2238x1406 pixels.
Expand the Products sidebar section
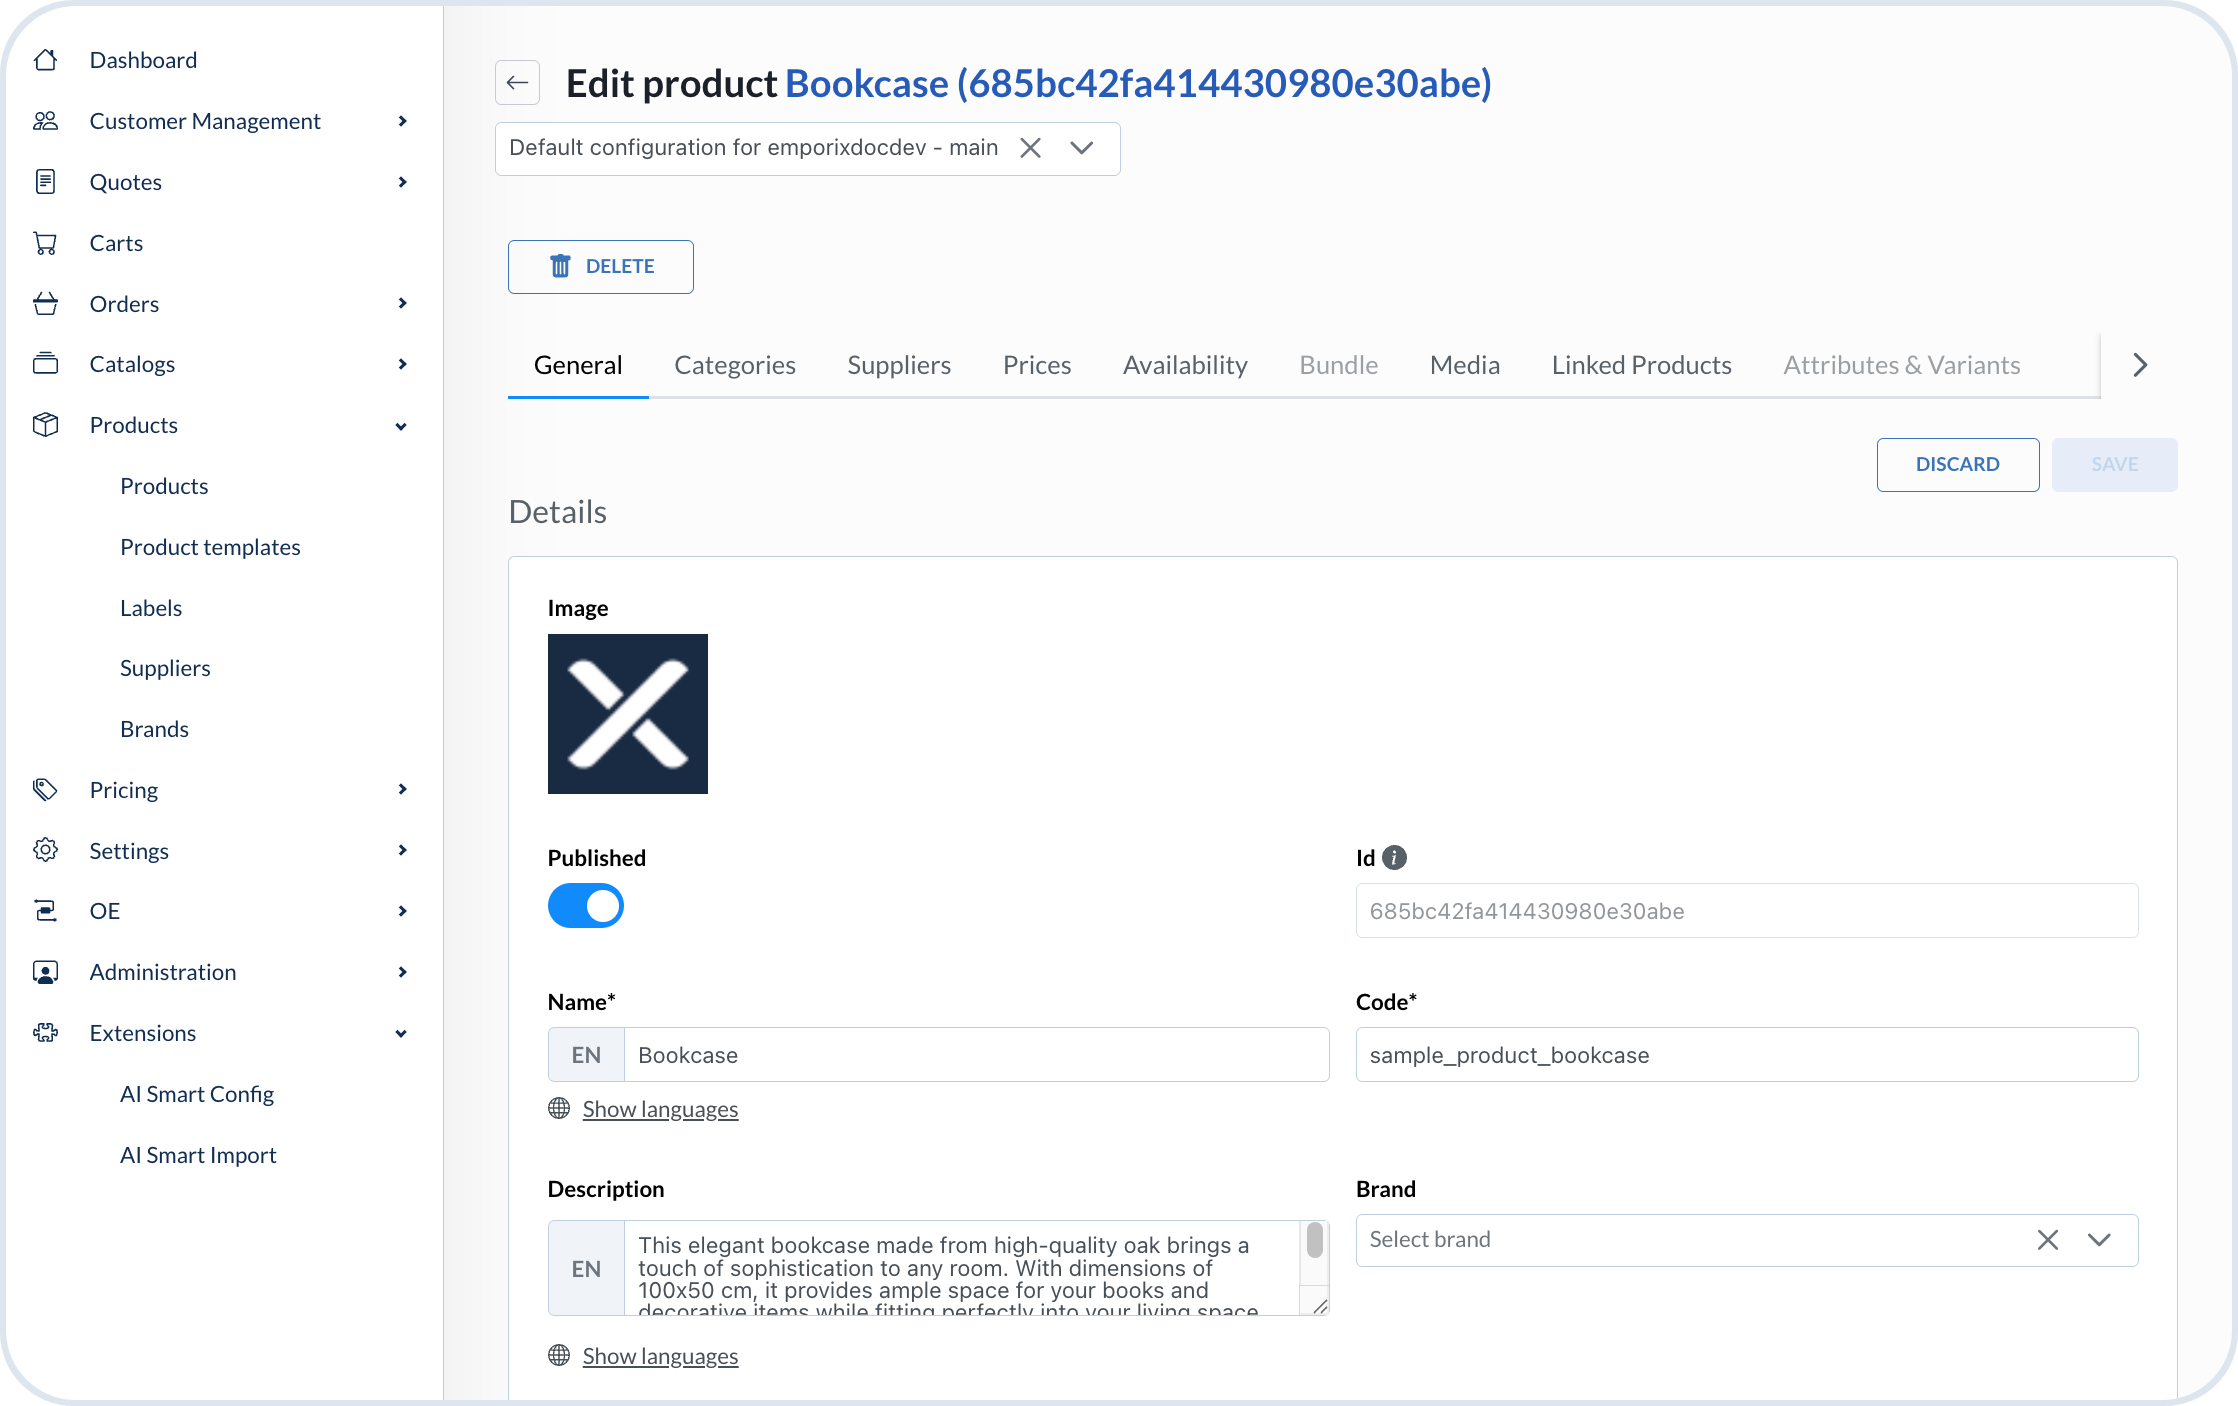(401, 425)
